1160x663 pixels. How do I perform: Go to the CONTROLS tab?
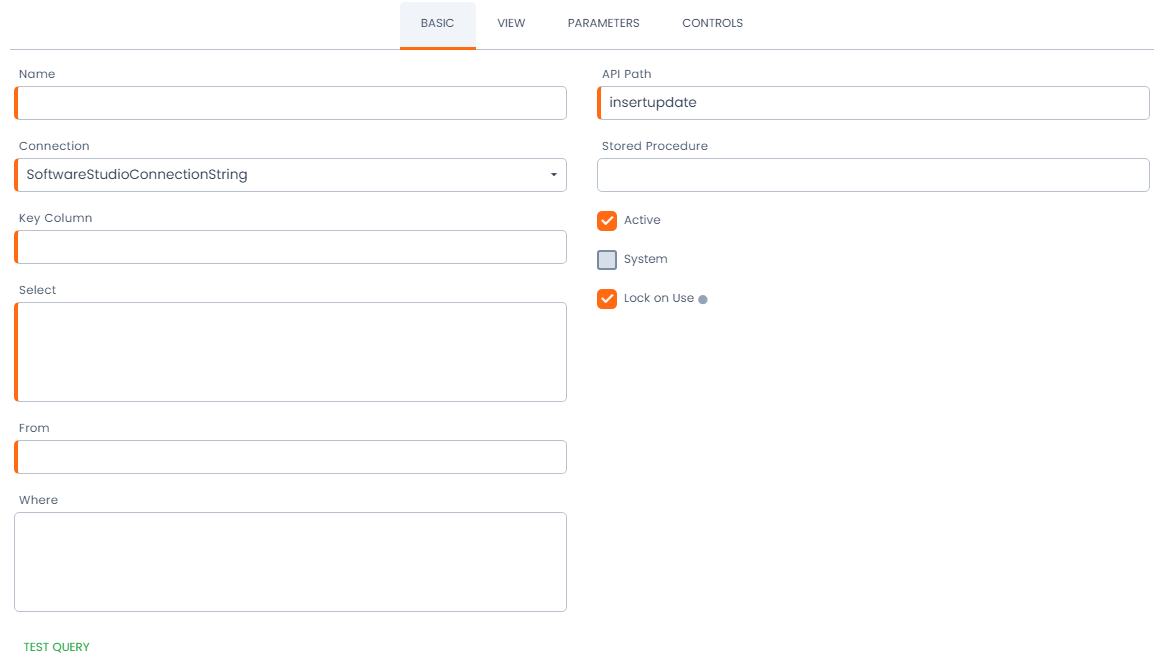coord(712,23)
